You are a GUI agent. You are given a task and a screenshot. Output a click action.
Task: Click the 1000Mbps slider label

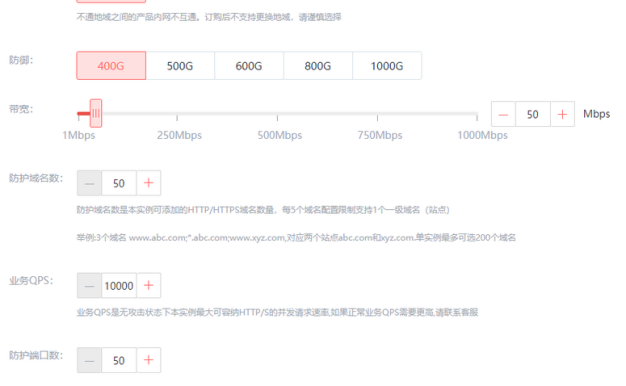coord(482,135)
